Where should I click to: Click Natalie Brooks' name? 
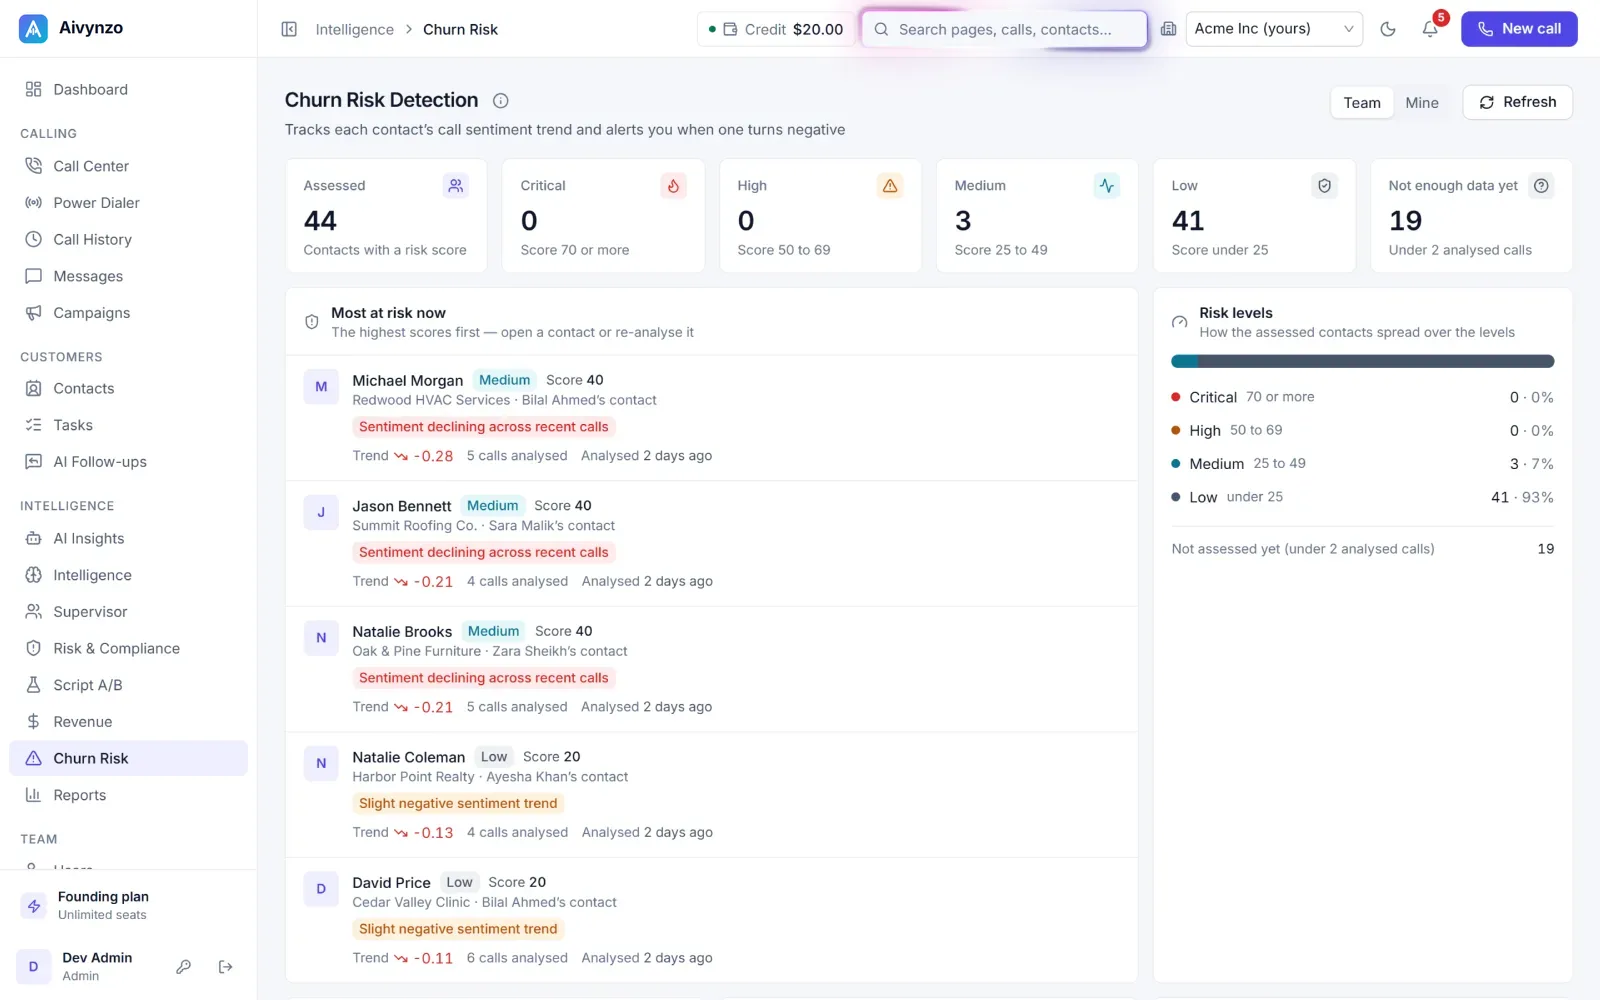pyautogui.click(x=402, y=632)
